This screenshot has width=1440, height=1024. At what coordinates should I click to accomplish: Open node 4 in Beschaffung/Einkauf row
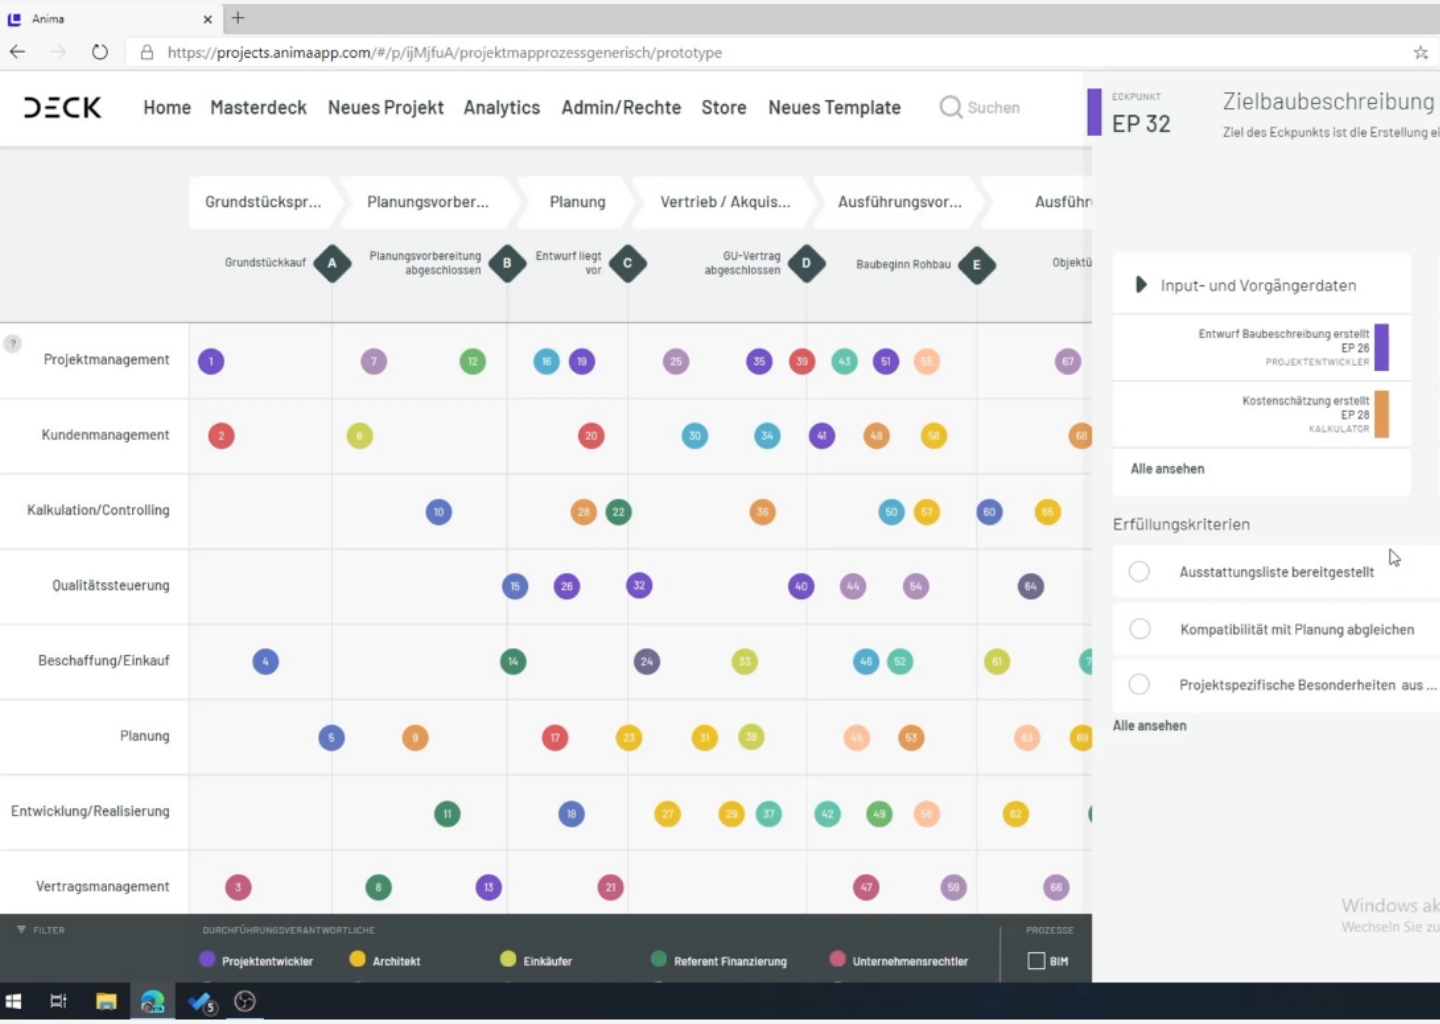265,662
